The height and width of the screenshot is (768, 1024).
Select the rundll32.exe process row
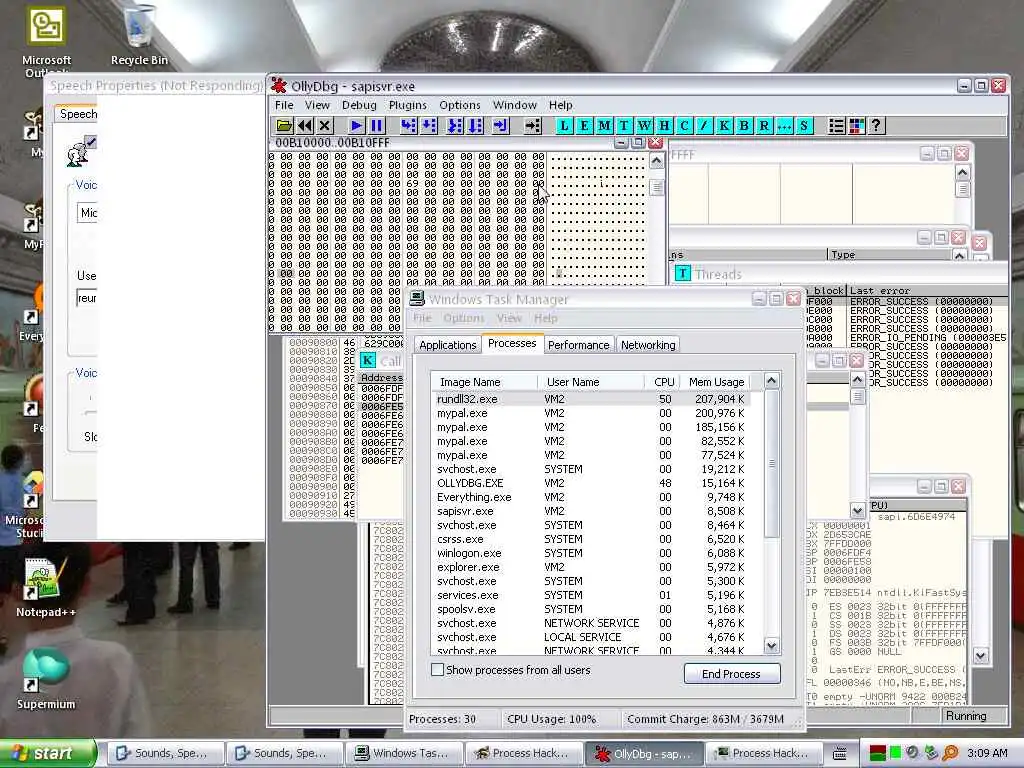coord(591,399)
